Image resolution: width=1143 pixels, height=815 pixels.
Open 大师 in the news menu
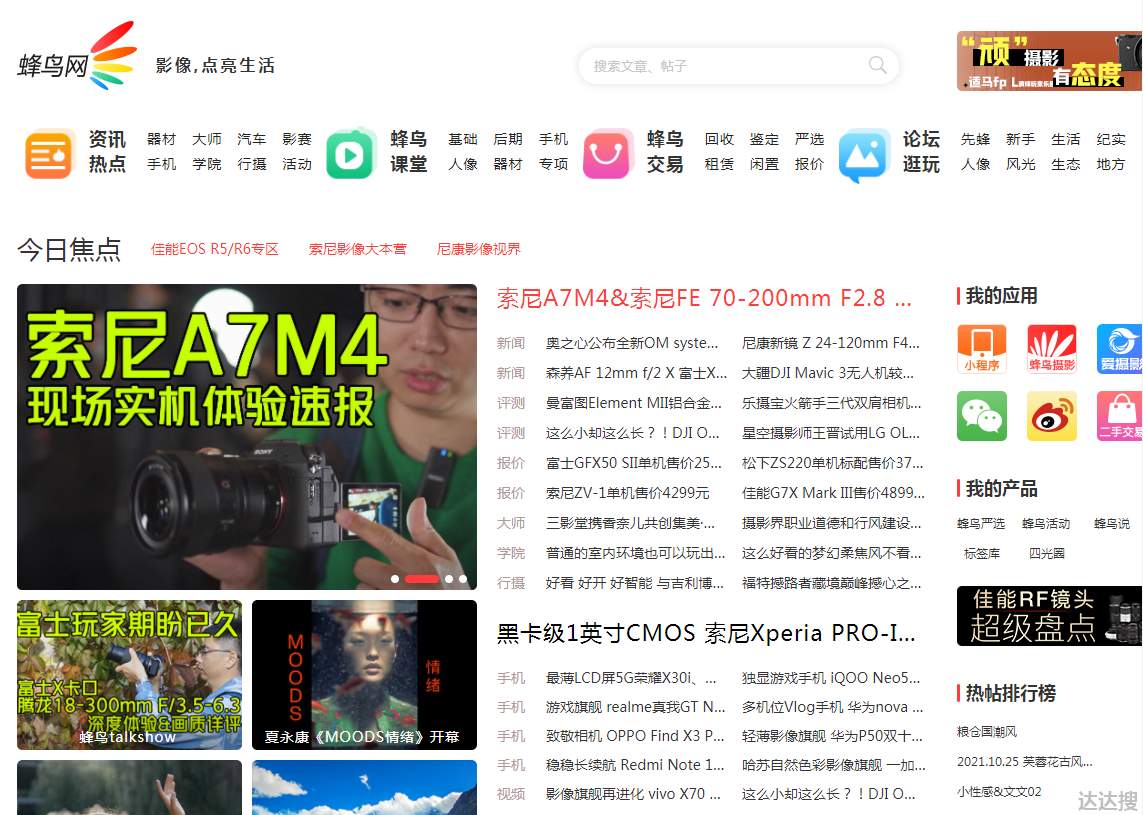pyautogui.click(x=207, y=139)
